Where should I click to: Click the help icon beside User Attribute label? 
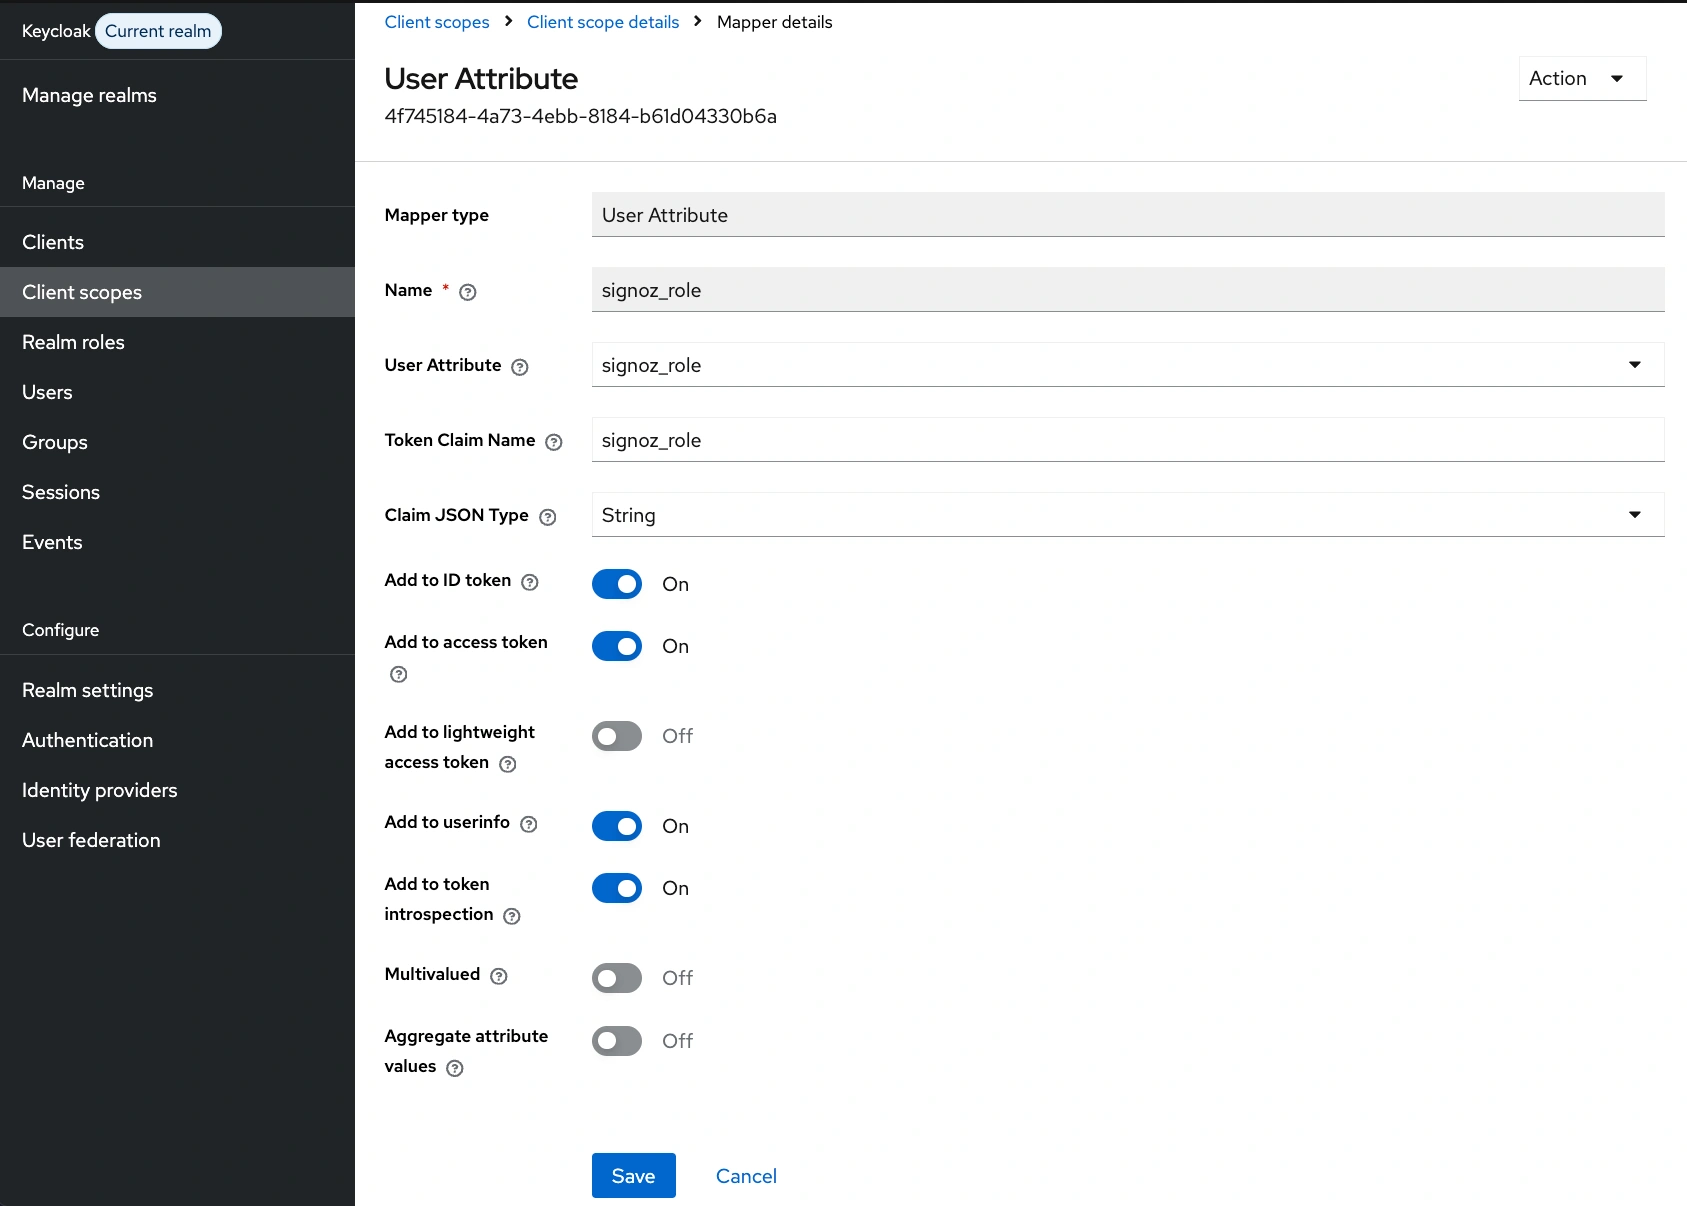coord(519,367)
